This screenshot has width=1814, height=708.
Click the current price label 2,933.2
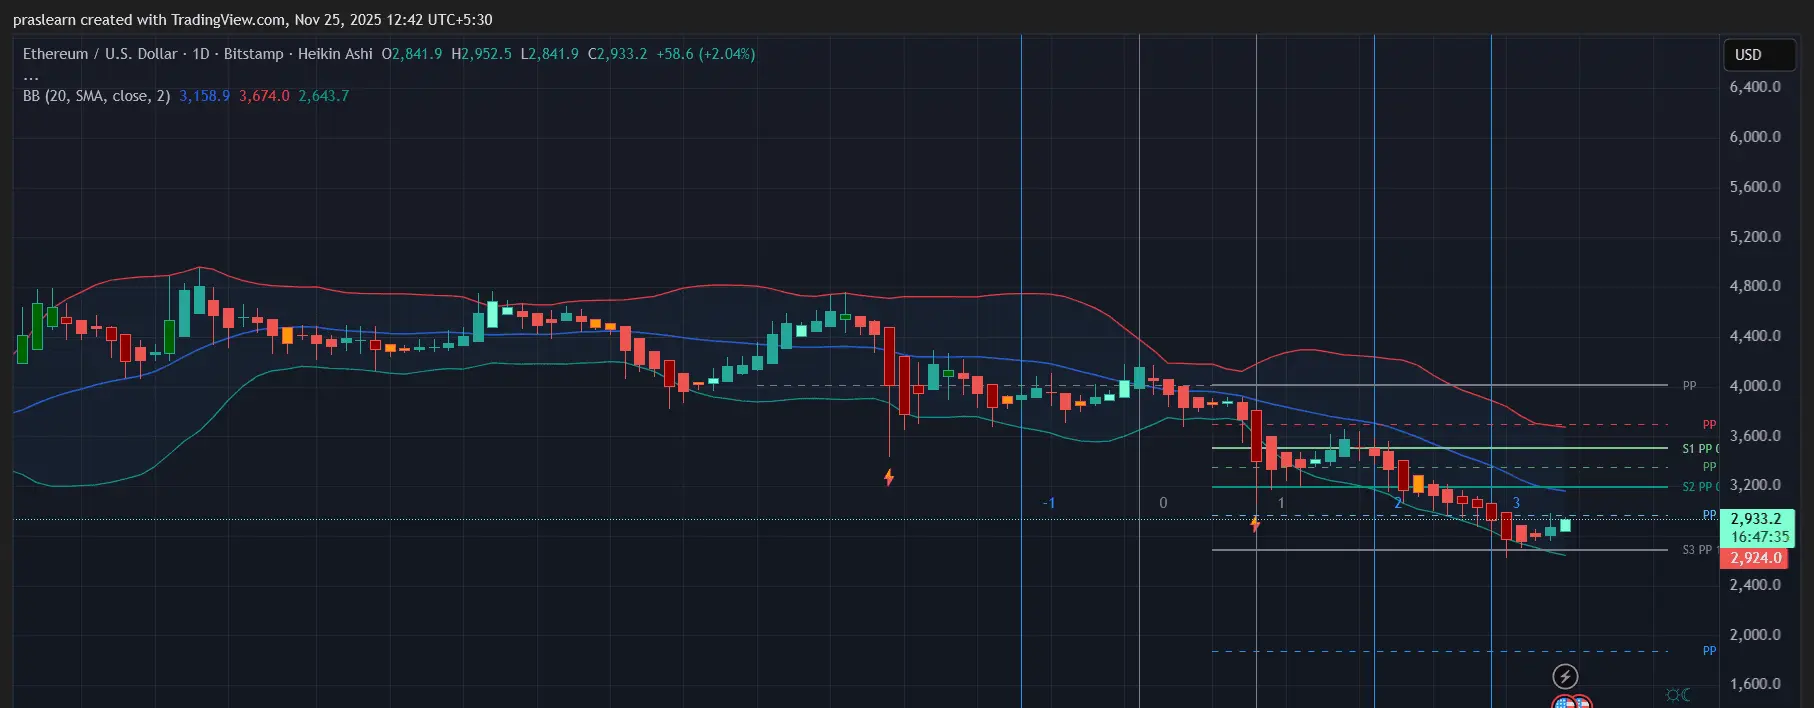(x=1756, y=519)
